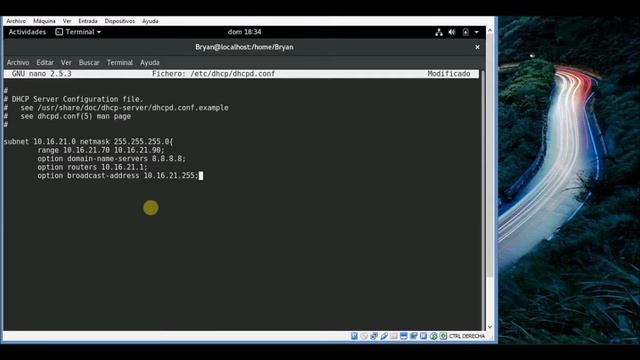Click VirtualBox virtualization features icon
The width and height of the screenshot is (640, 360).
click(423, 336)
